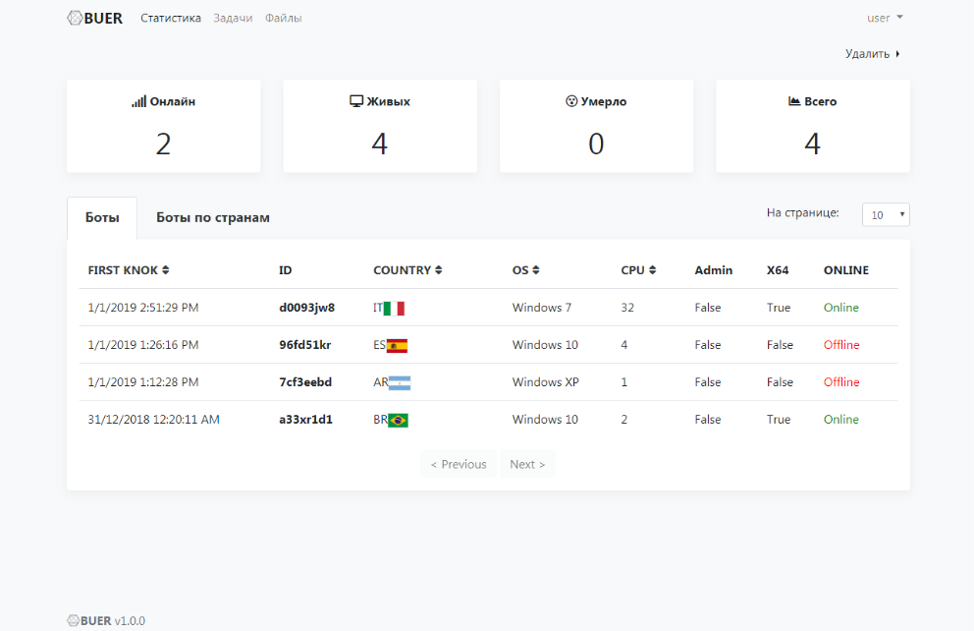974x631 pixels.
Task: Click the Argentina flag icon
Action: [400, 383]
